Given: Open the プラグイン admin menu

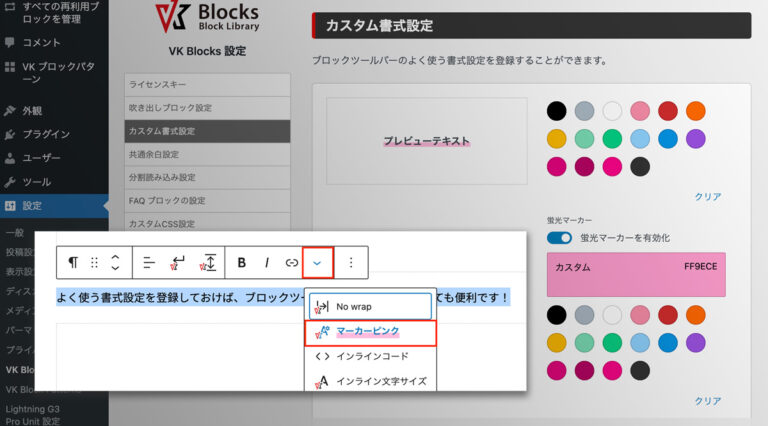Looking at the screenshot, I should pyautogui.click(x=45, y=134).
